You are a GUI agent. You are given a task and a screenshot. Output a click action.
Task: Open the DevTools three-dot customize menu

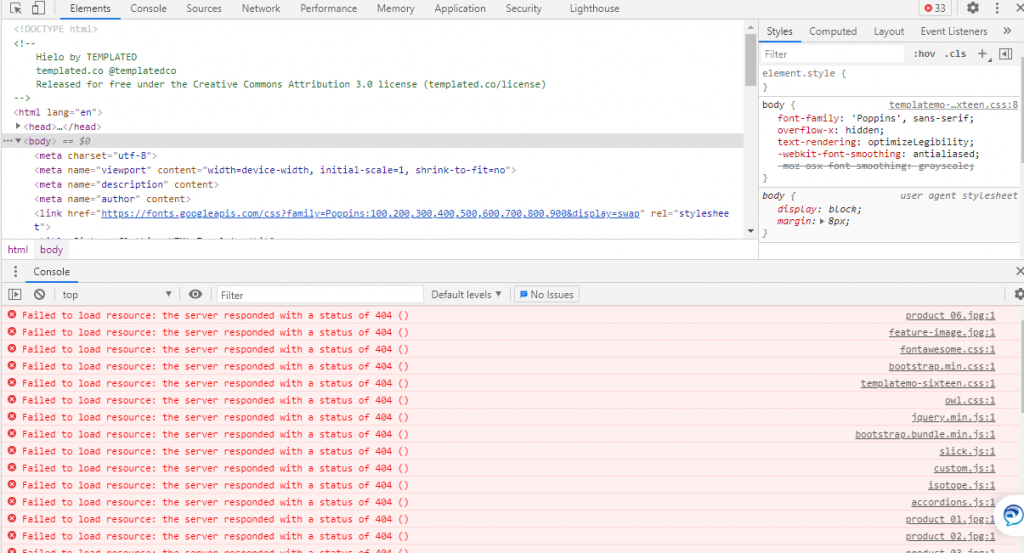pos(997,8)
